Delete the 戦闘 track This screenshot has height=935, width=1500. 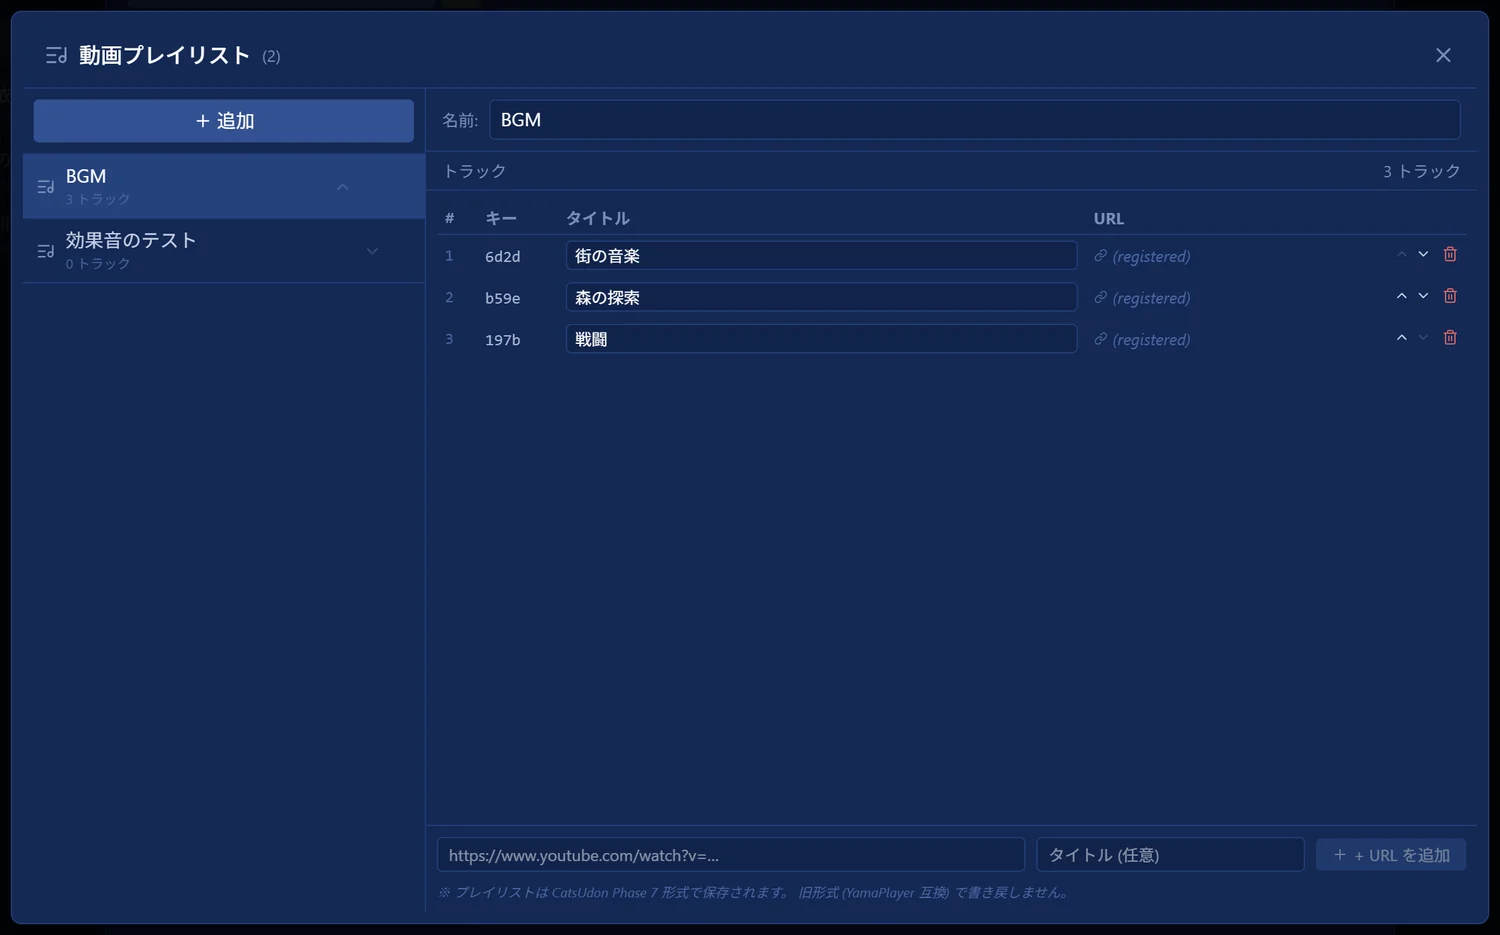click(x=1450, y=338)
